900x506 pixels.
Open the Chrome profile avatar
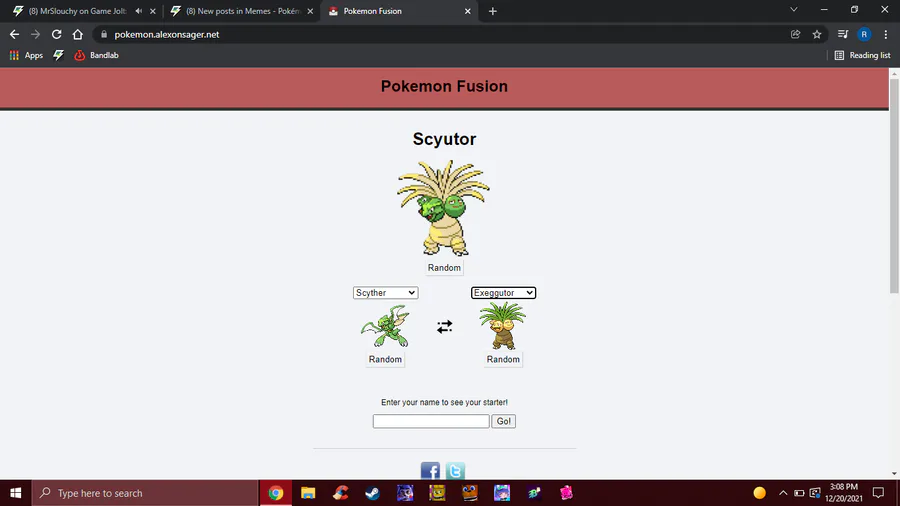pos(864,34)
